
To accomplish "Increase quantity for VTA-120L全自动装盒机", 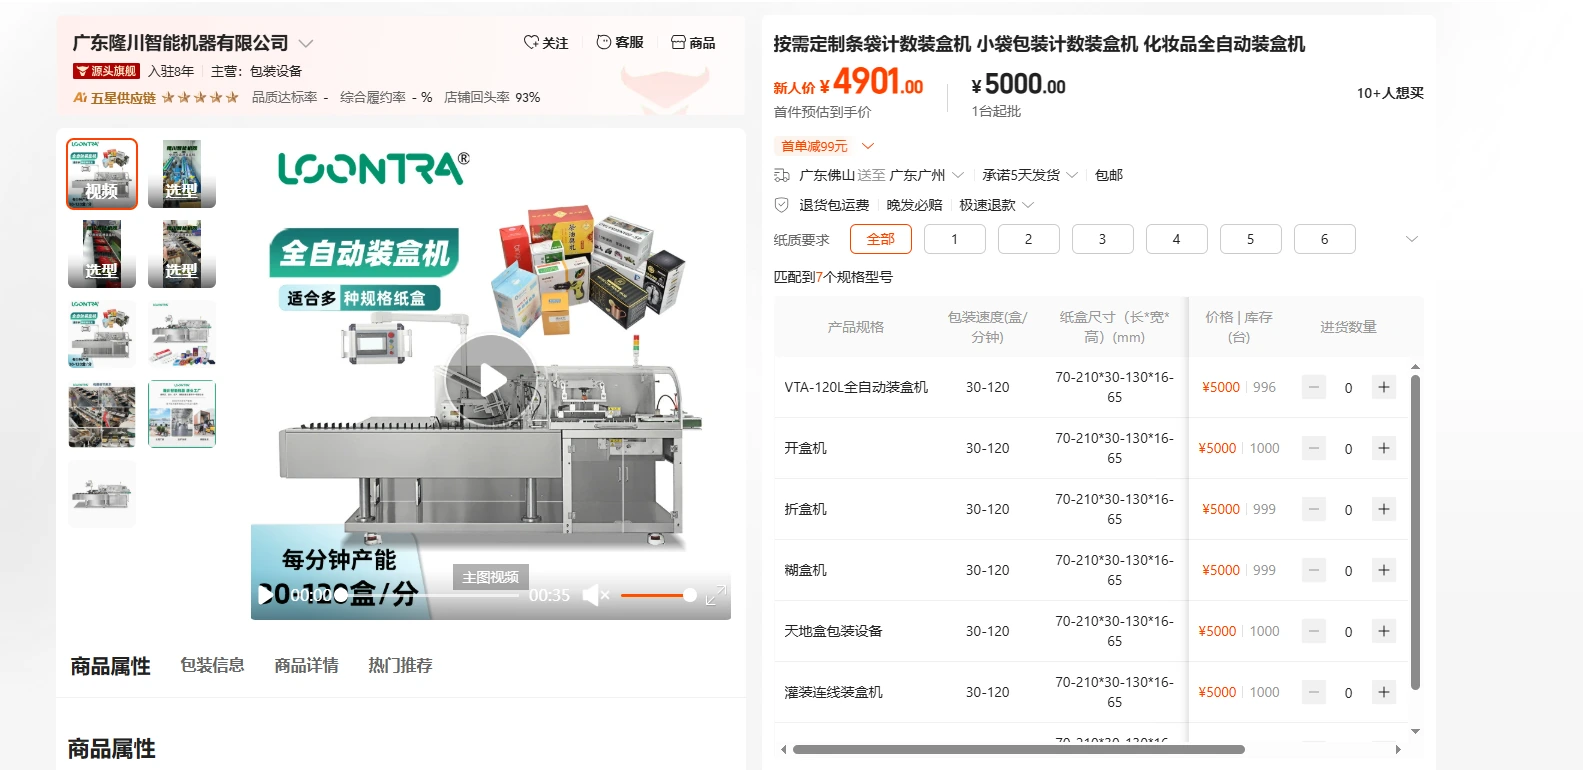I will [x=1384, y=387].
